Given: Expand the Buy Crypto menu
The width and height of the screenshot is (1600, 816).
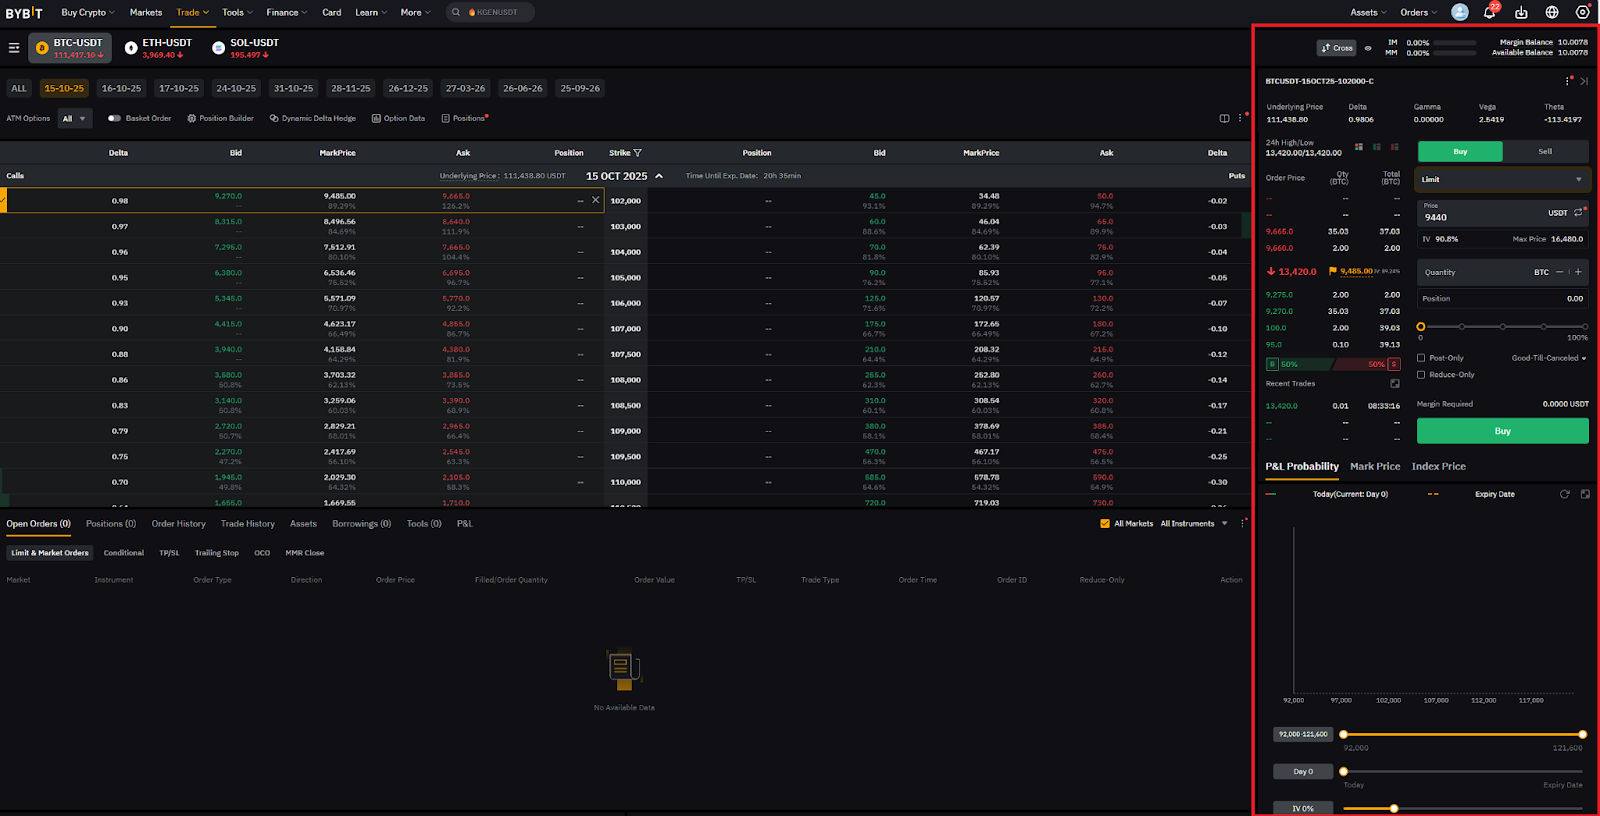Looking at the screenshot, I should coord(88,13).
